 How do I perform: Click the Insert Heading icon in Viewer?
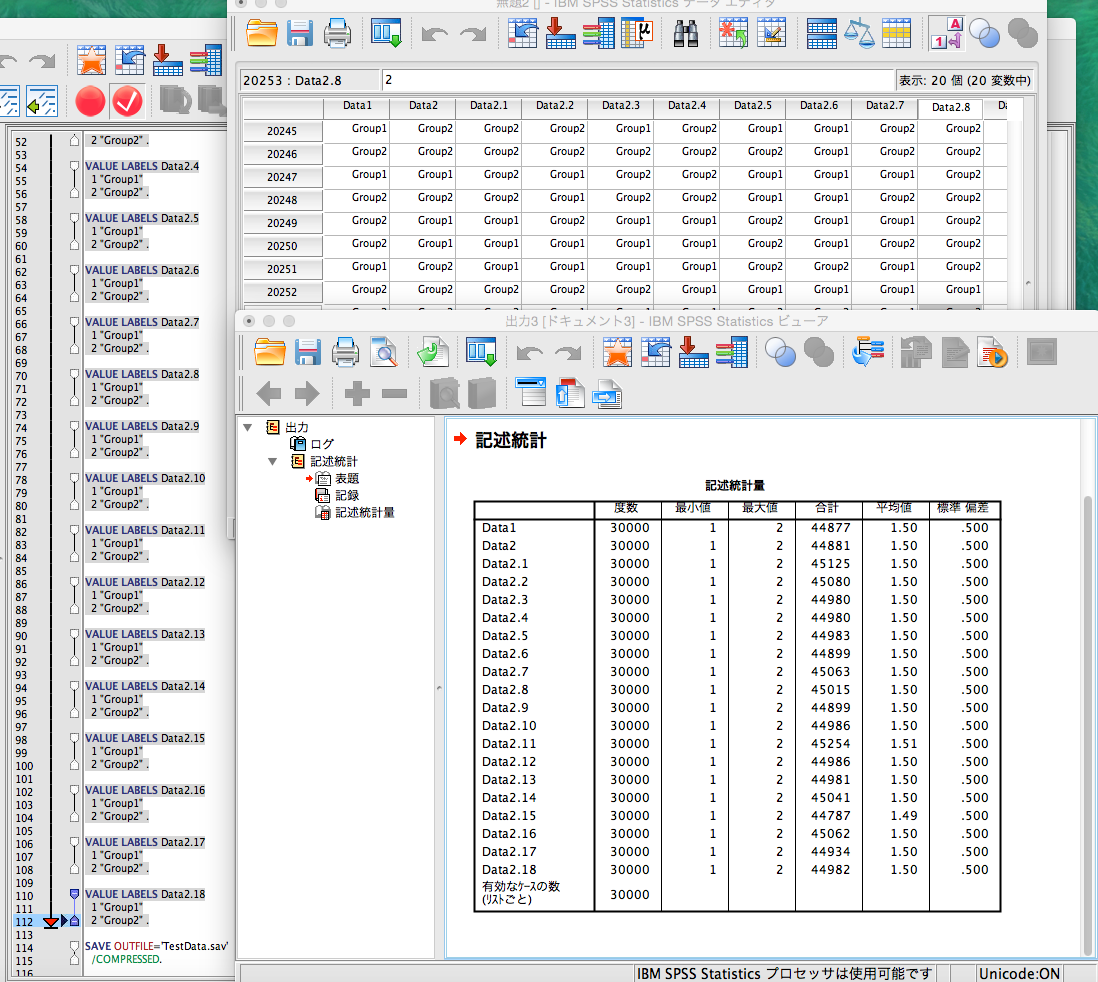click(531, 393)
